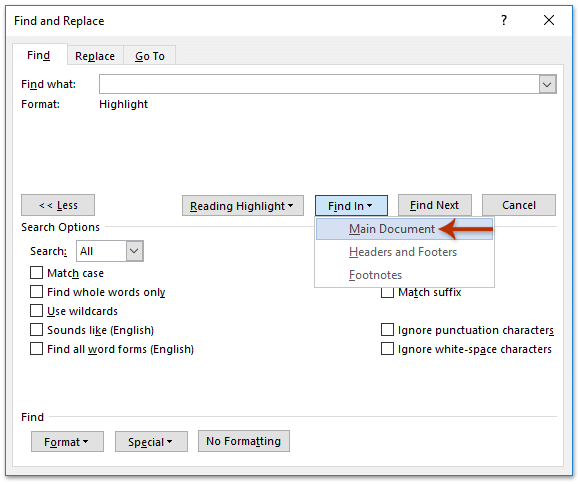Click the Find Next button
This screenshot has width=580, height=484.
point(435,205)
